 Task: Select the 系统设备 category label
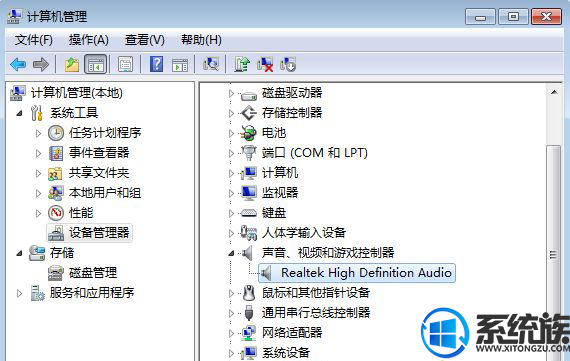pos(286,352)
